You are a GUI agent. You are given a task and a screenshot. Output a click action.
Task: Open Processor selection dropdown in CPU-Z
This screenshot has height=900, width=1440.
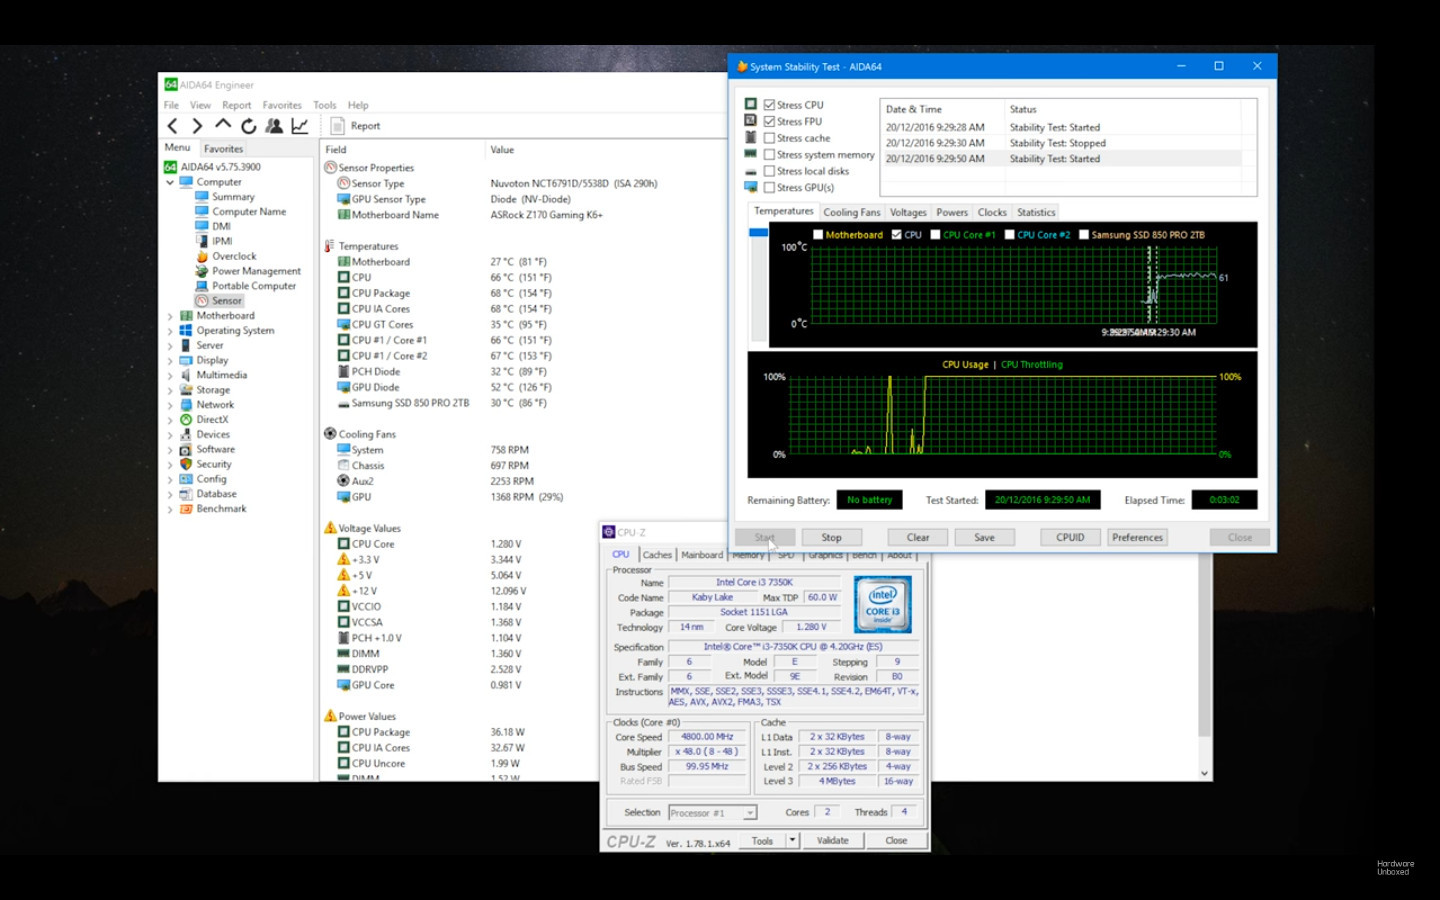point(750,813)
